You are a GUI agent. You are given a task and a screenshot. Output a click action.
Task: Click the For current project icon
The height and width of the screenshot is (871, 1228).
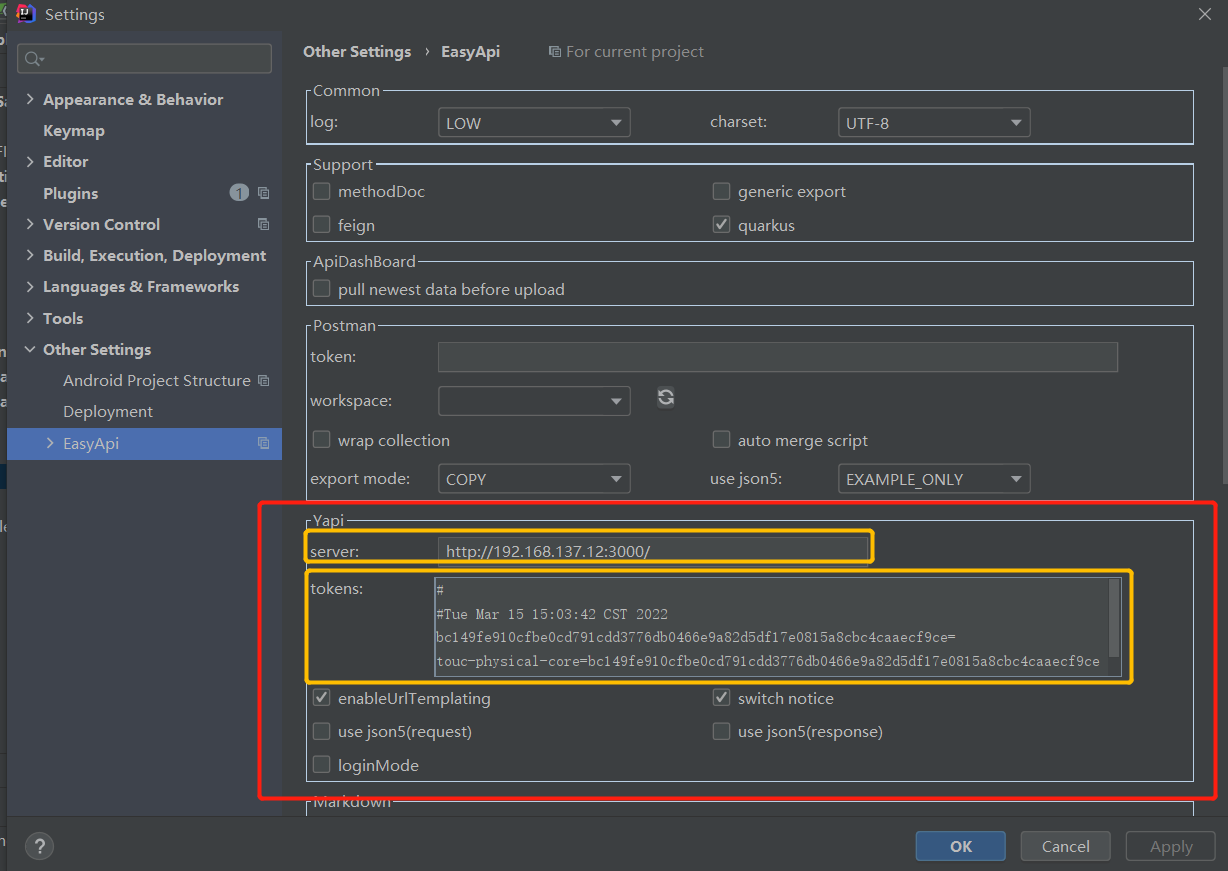click(554, 51)
